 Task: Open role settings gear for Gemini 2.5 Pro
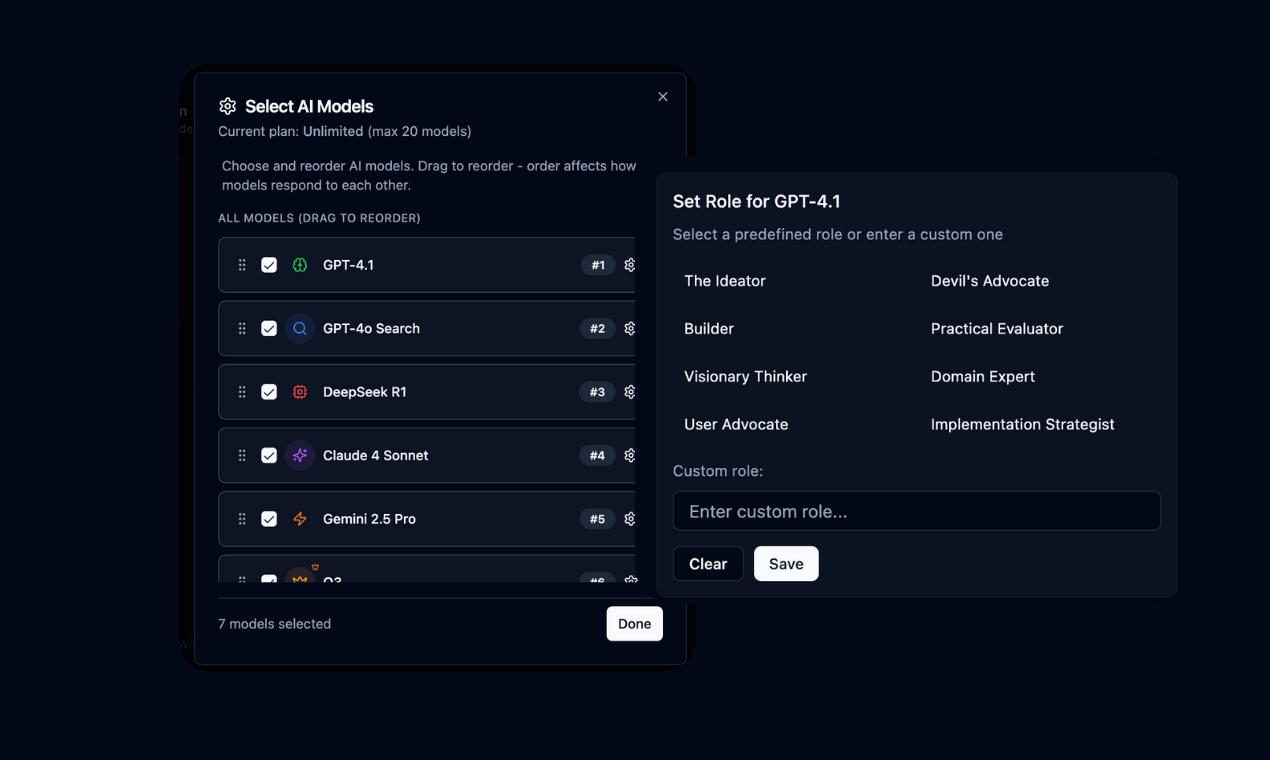tap(629, 519)
